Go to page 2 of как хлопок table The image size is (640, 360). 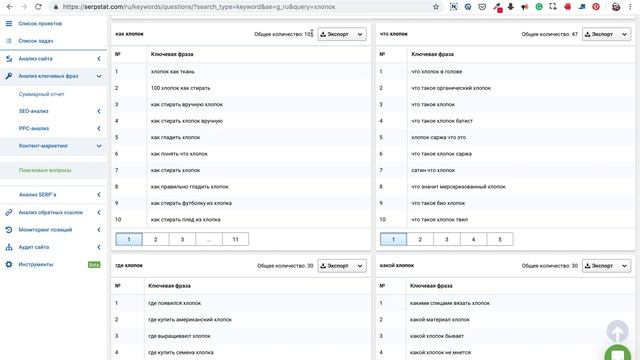[156, 239]
